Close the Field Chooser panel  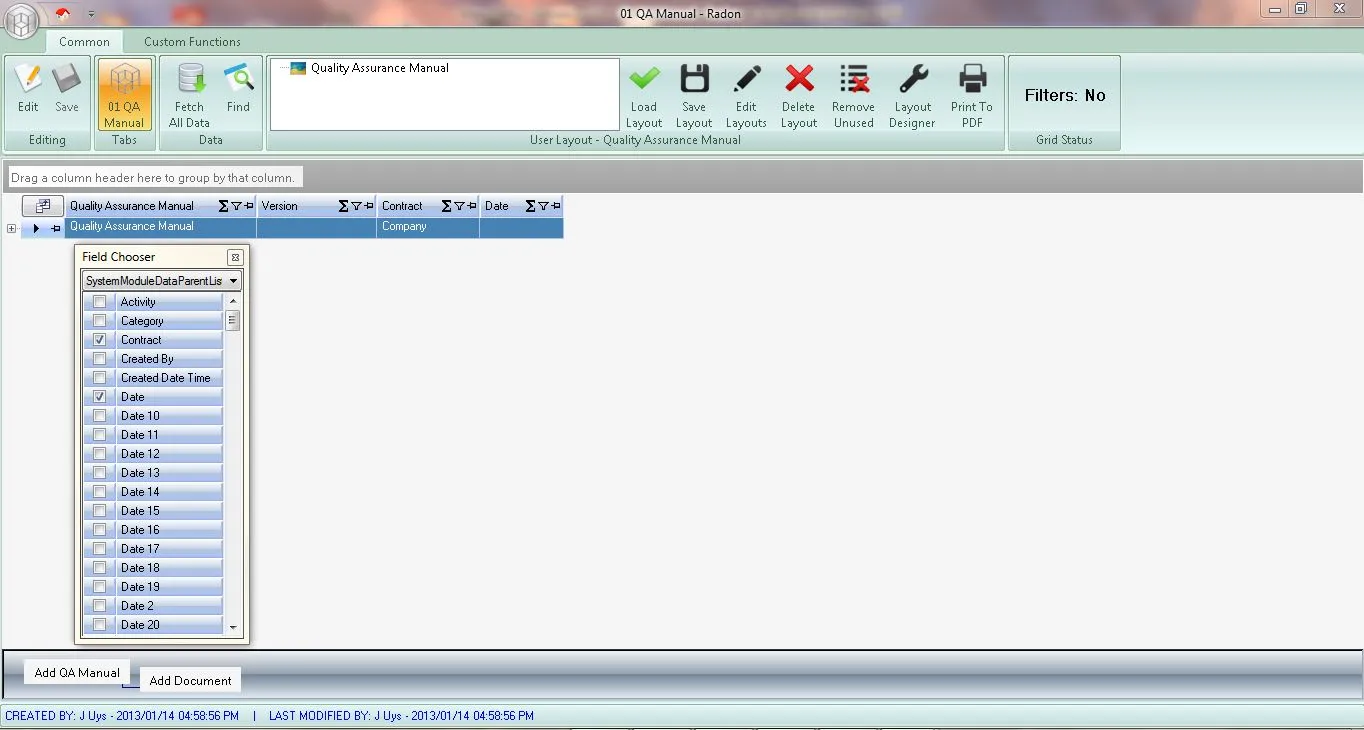click(235, 257)
